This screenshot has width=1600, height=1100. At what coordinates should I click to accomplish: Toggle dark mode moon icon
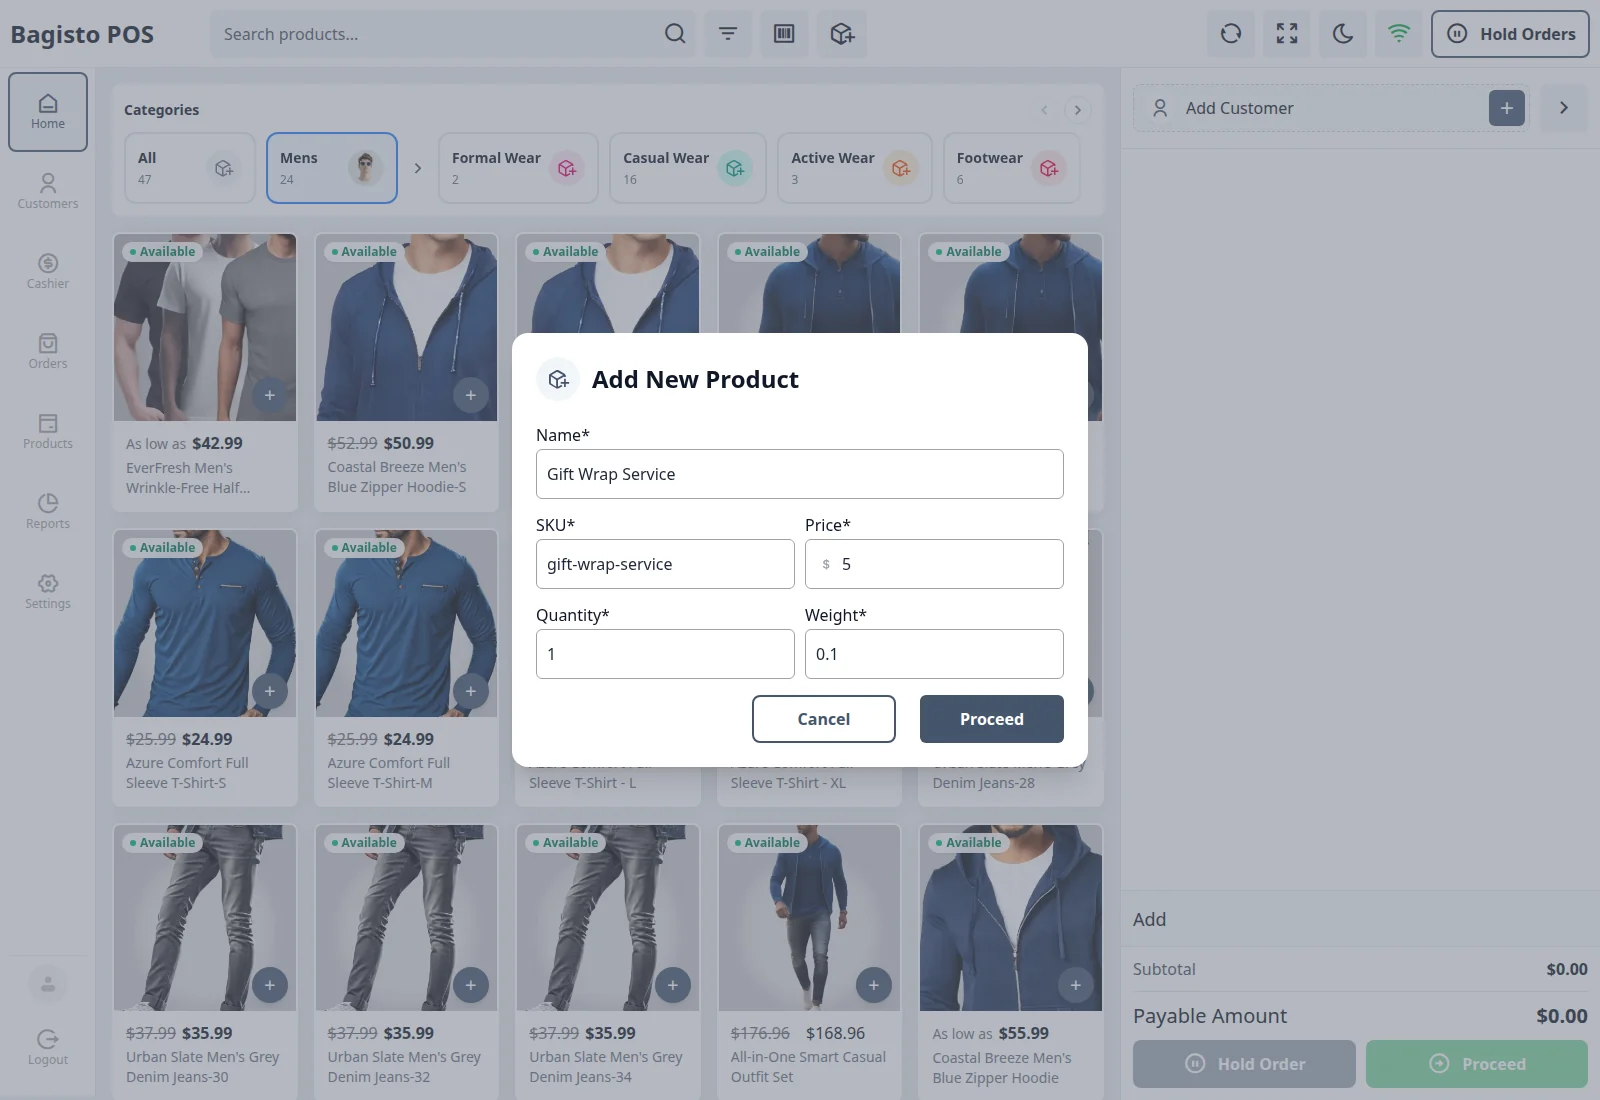pyautogui.click(x=1343, y=34)
